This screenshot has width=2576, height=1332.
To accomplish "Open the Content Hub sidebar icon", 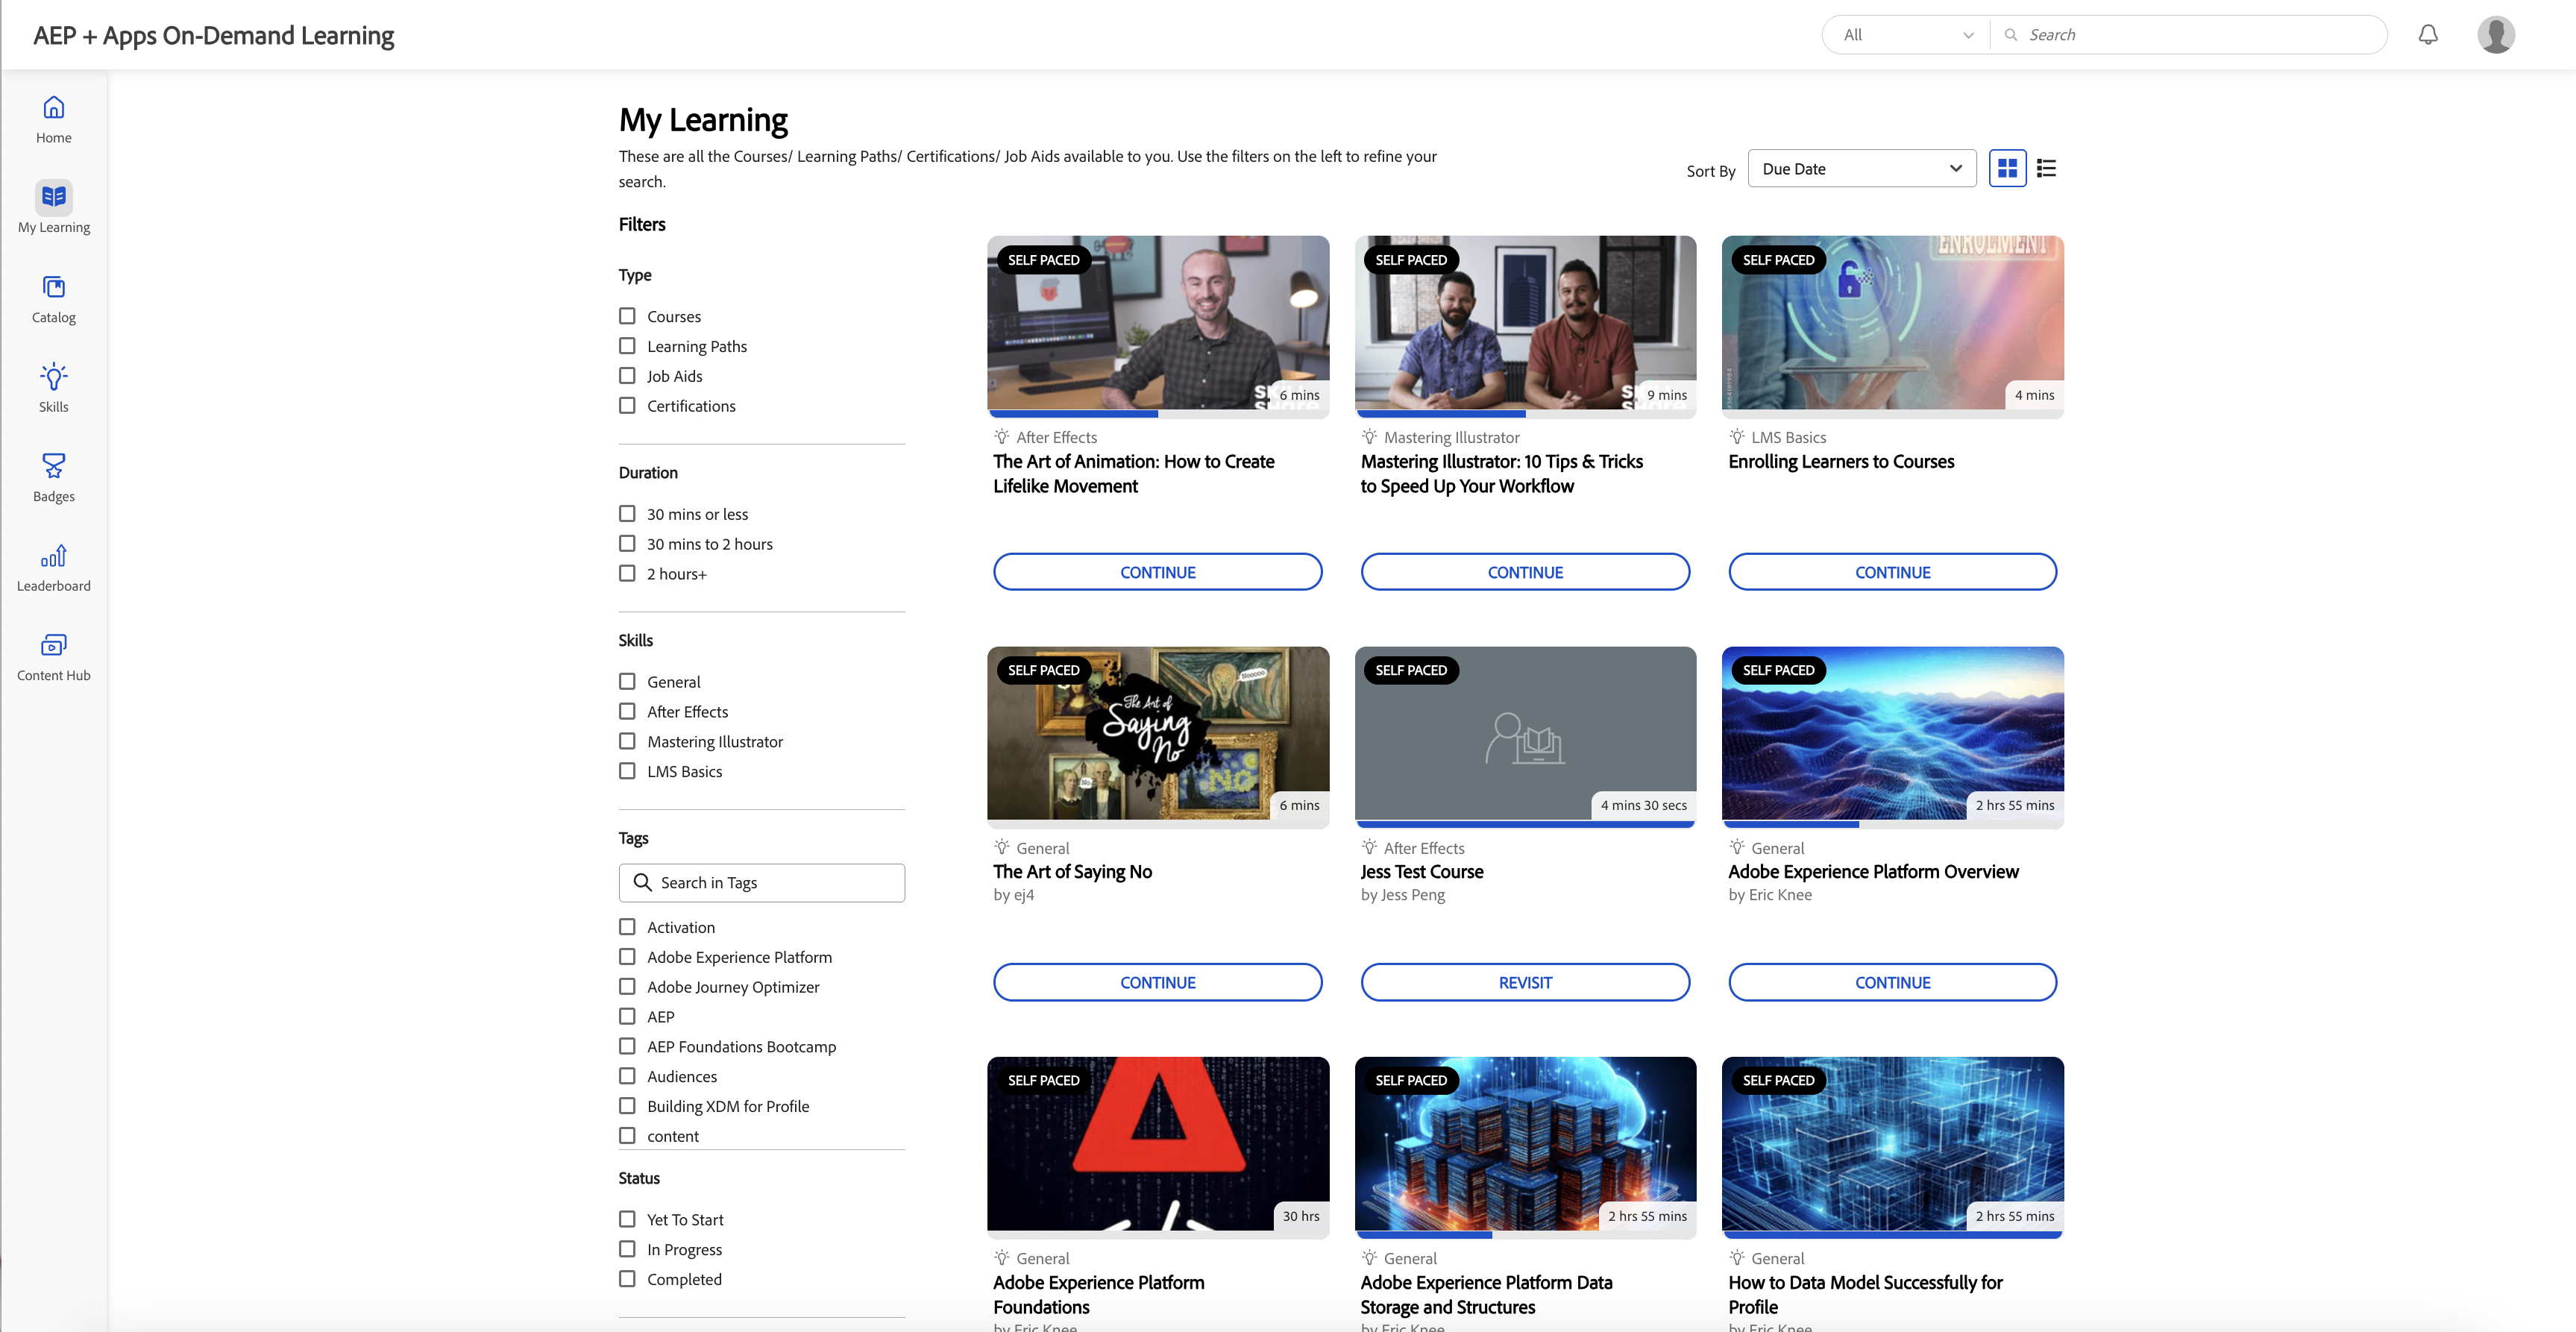I will (54, 645).
